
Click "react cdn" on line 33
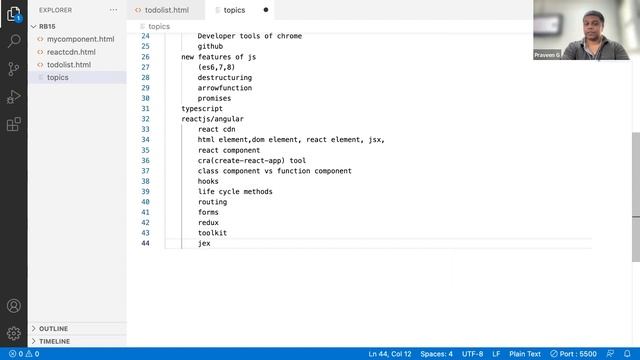pos(216,129)
